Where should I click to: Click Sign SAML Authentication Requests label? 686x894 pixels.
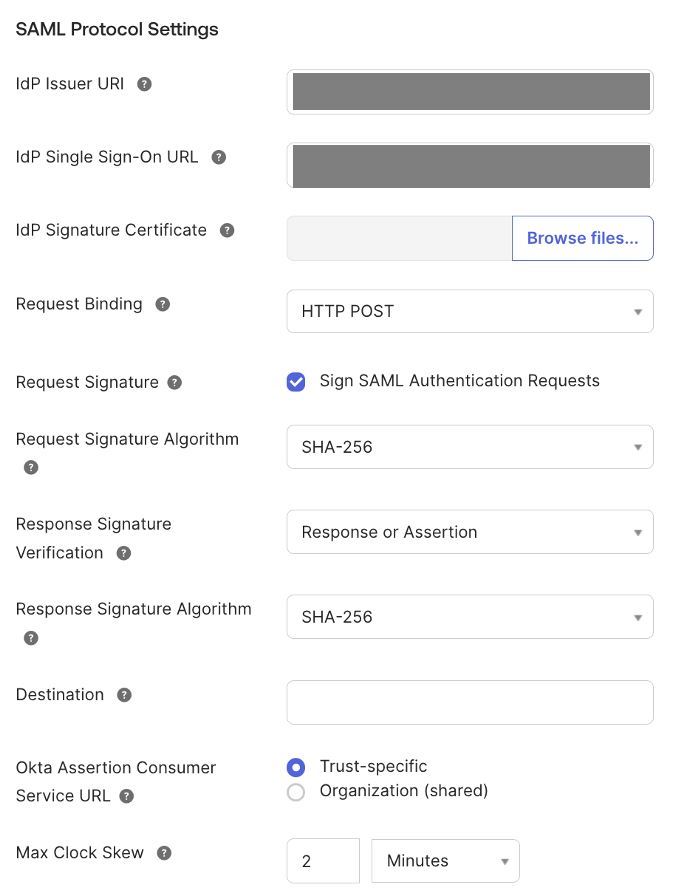(460, 381)
